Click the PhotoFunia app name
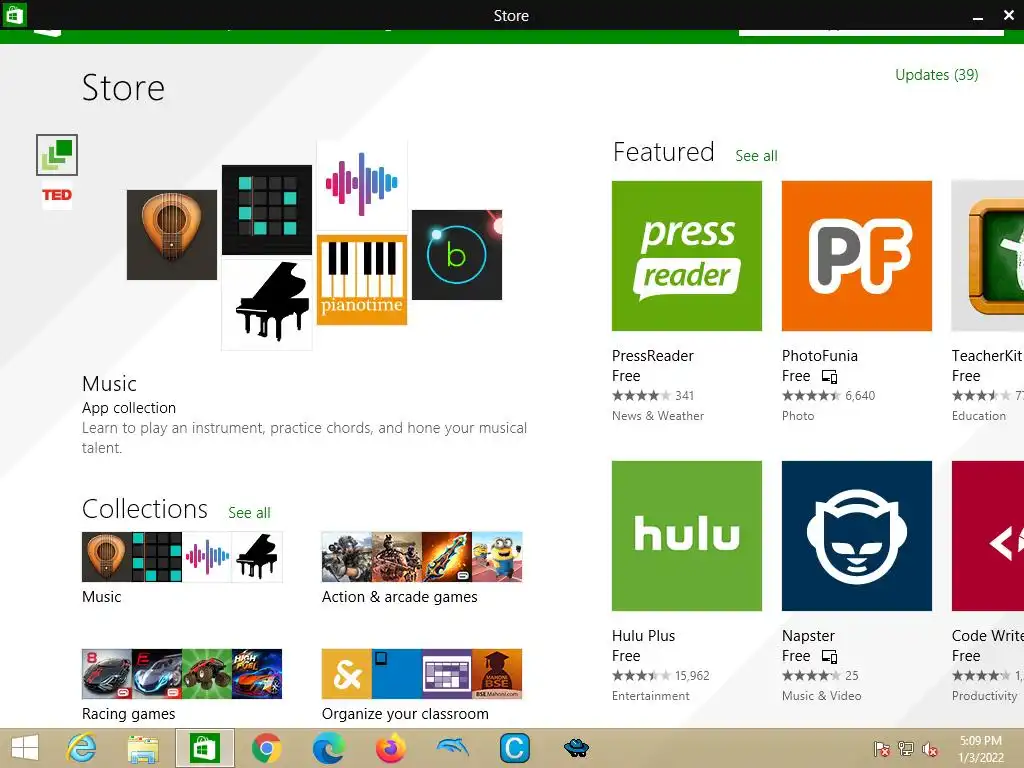The width and height of the screenshot is (1024, 768). (x=820, y=356)
